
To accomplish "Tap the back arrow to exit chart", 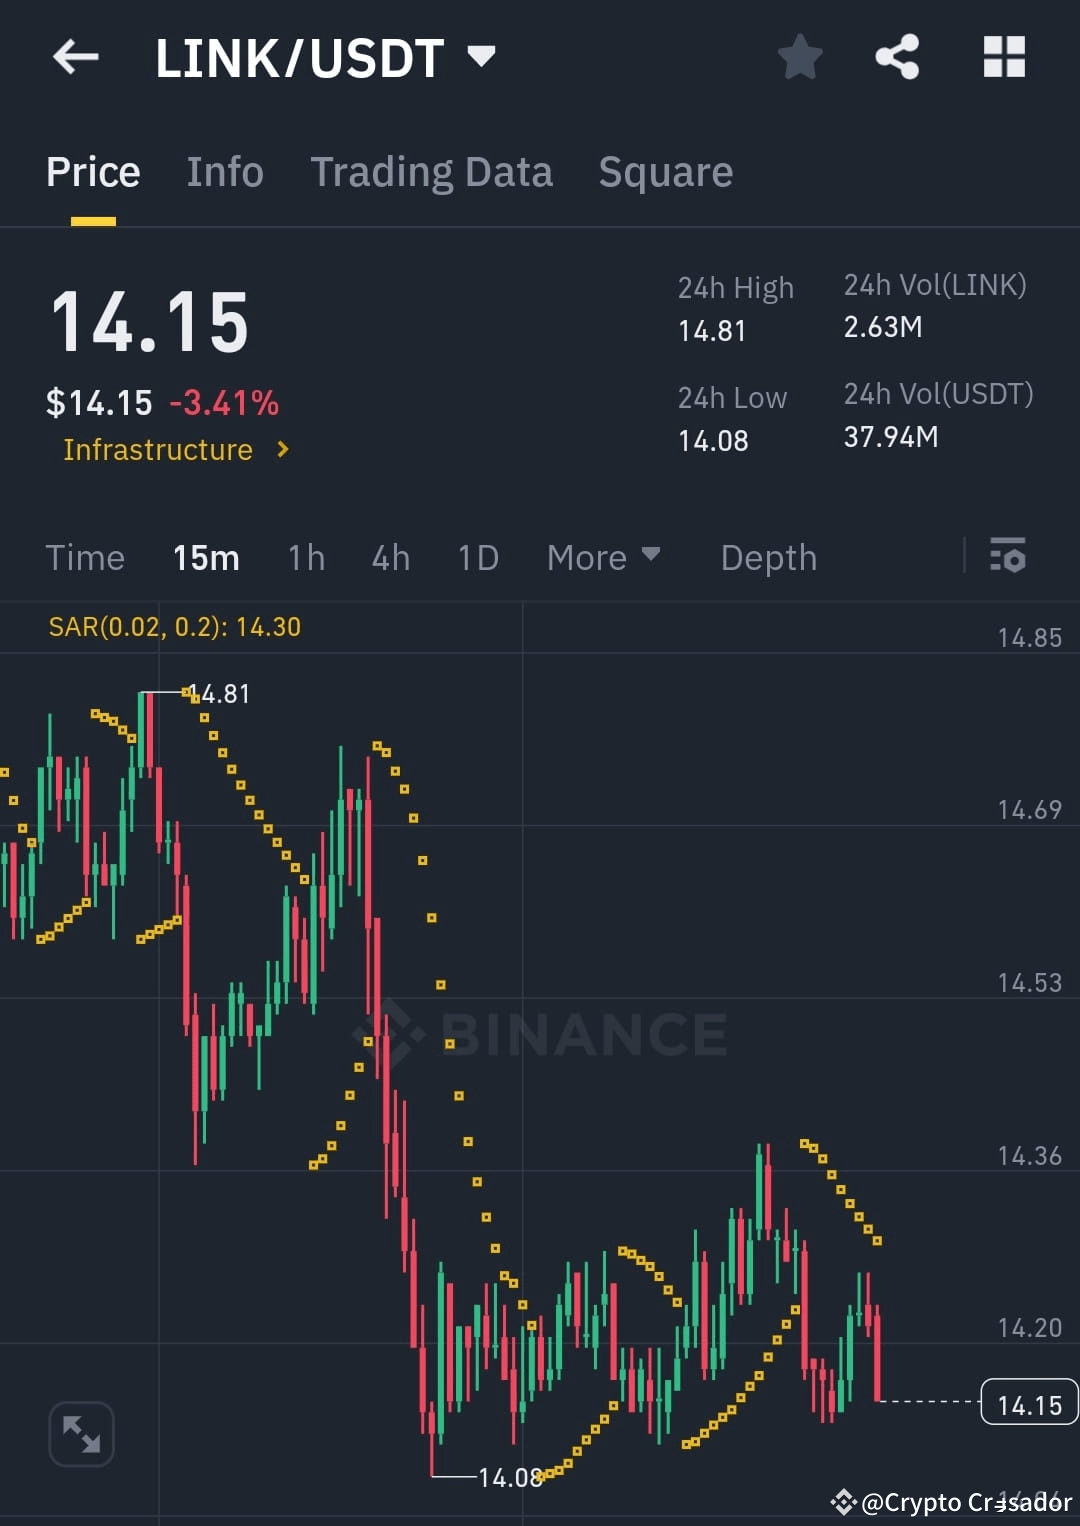I will pos(75,57).
